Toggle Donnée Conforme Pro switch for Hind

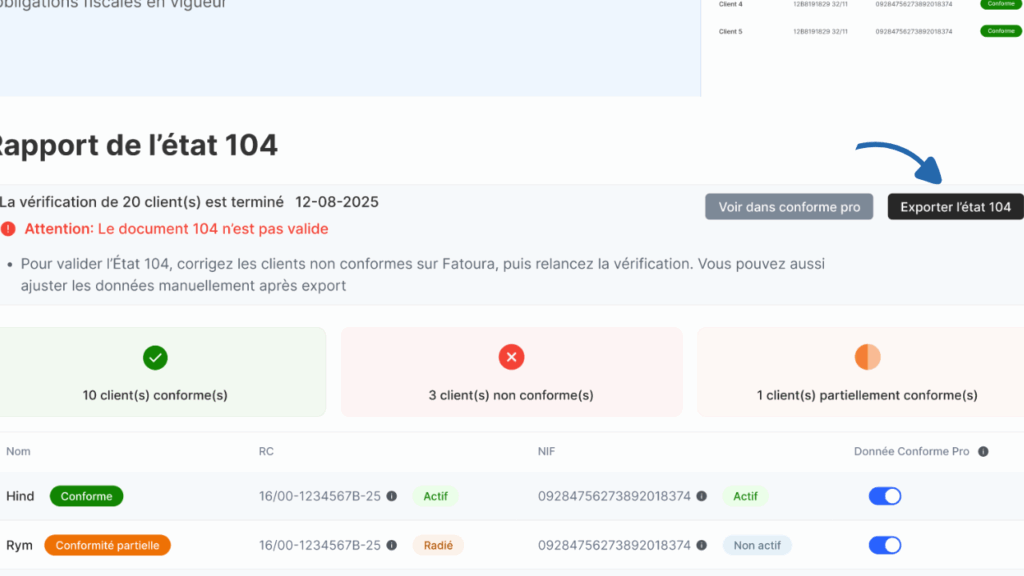tap(885, 496)
